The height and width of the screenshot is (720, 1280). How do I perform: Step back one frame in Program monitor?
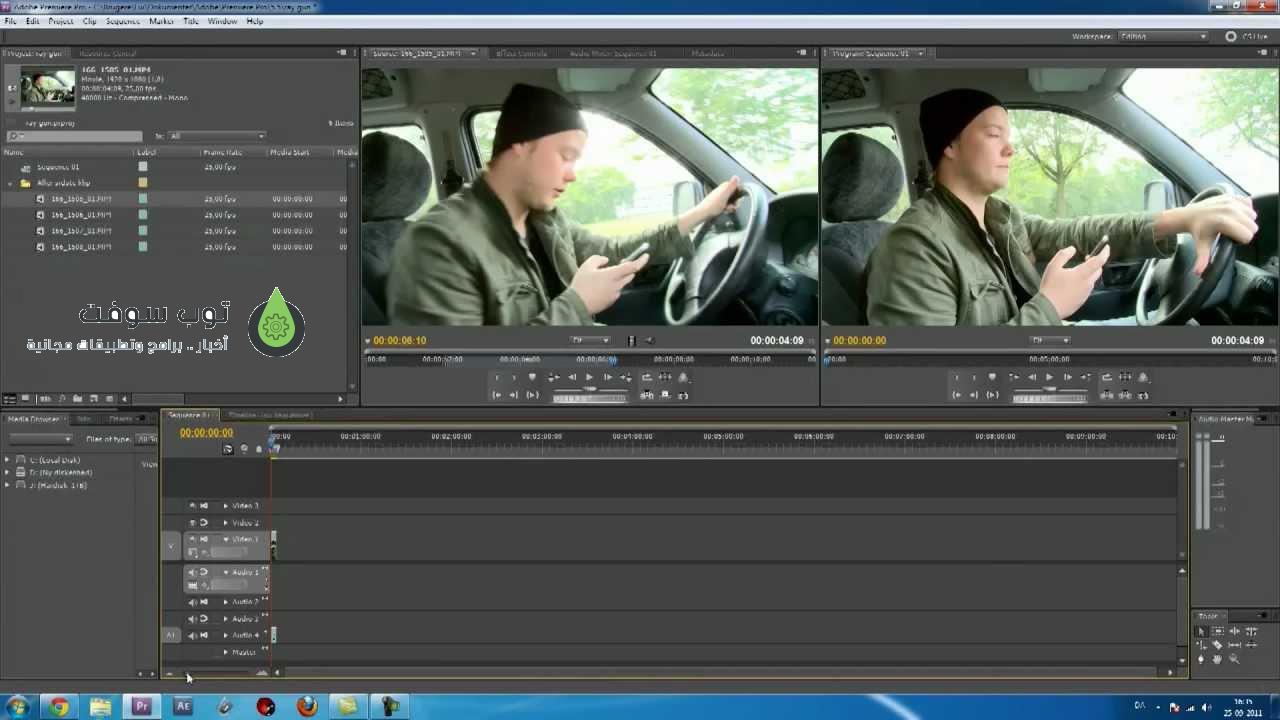[x=1031, y=377]
